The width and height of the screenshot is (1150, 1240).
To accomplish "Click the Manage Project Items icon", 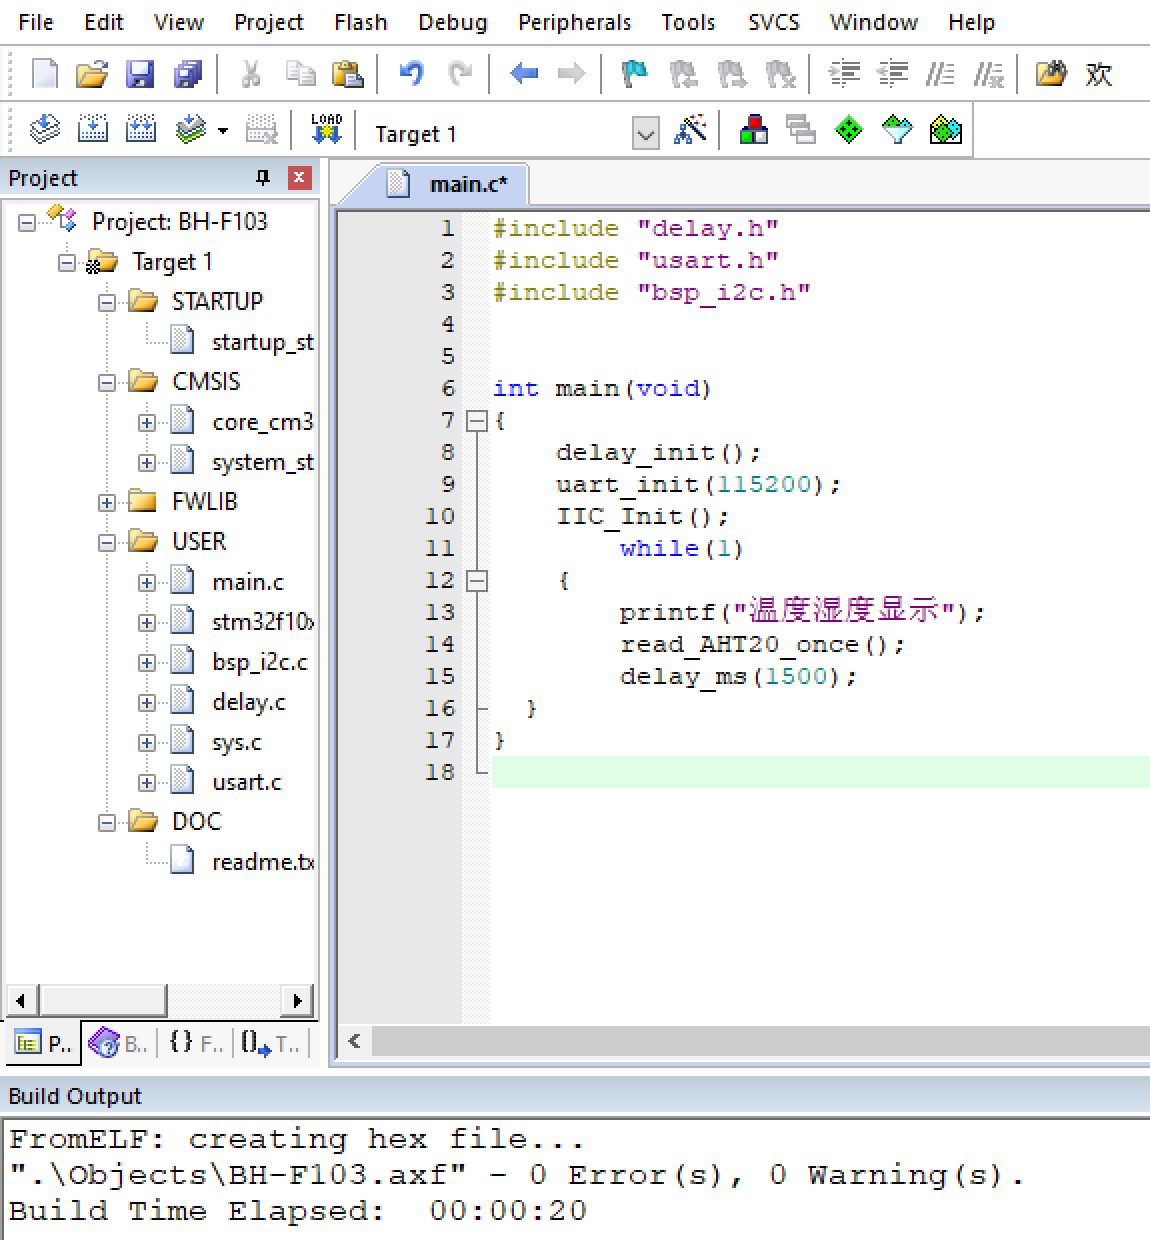I will tap(754, 130).
